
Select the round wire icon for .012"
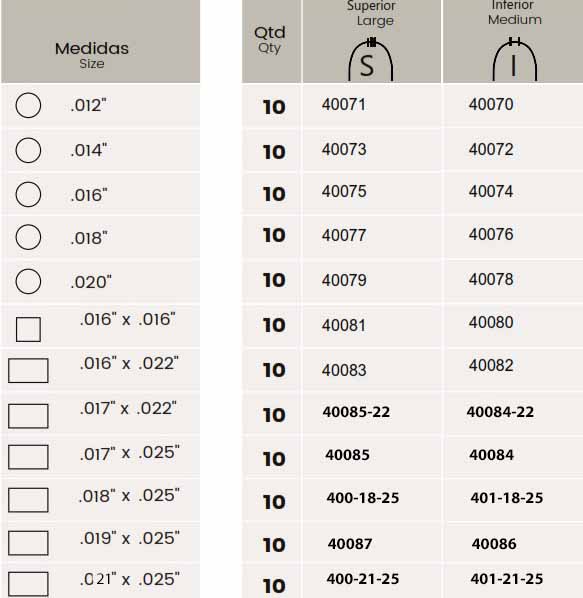tap(28, 105)
